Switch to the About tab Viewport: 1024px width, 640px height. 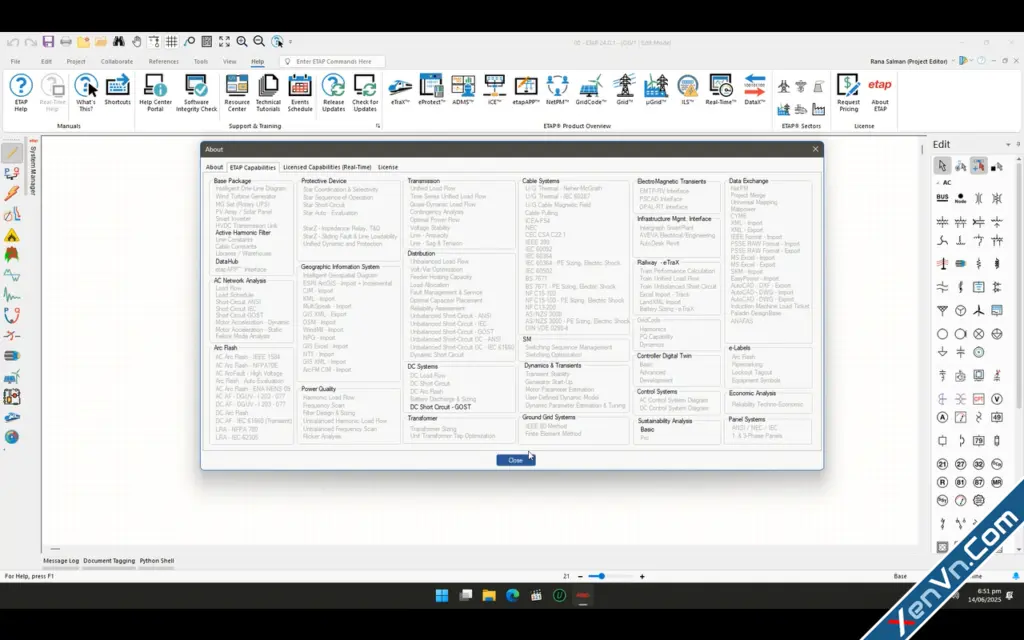214,167
